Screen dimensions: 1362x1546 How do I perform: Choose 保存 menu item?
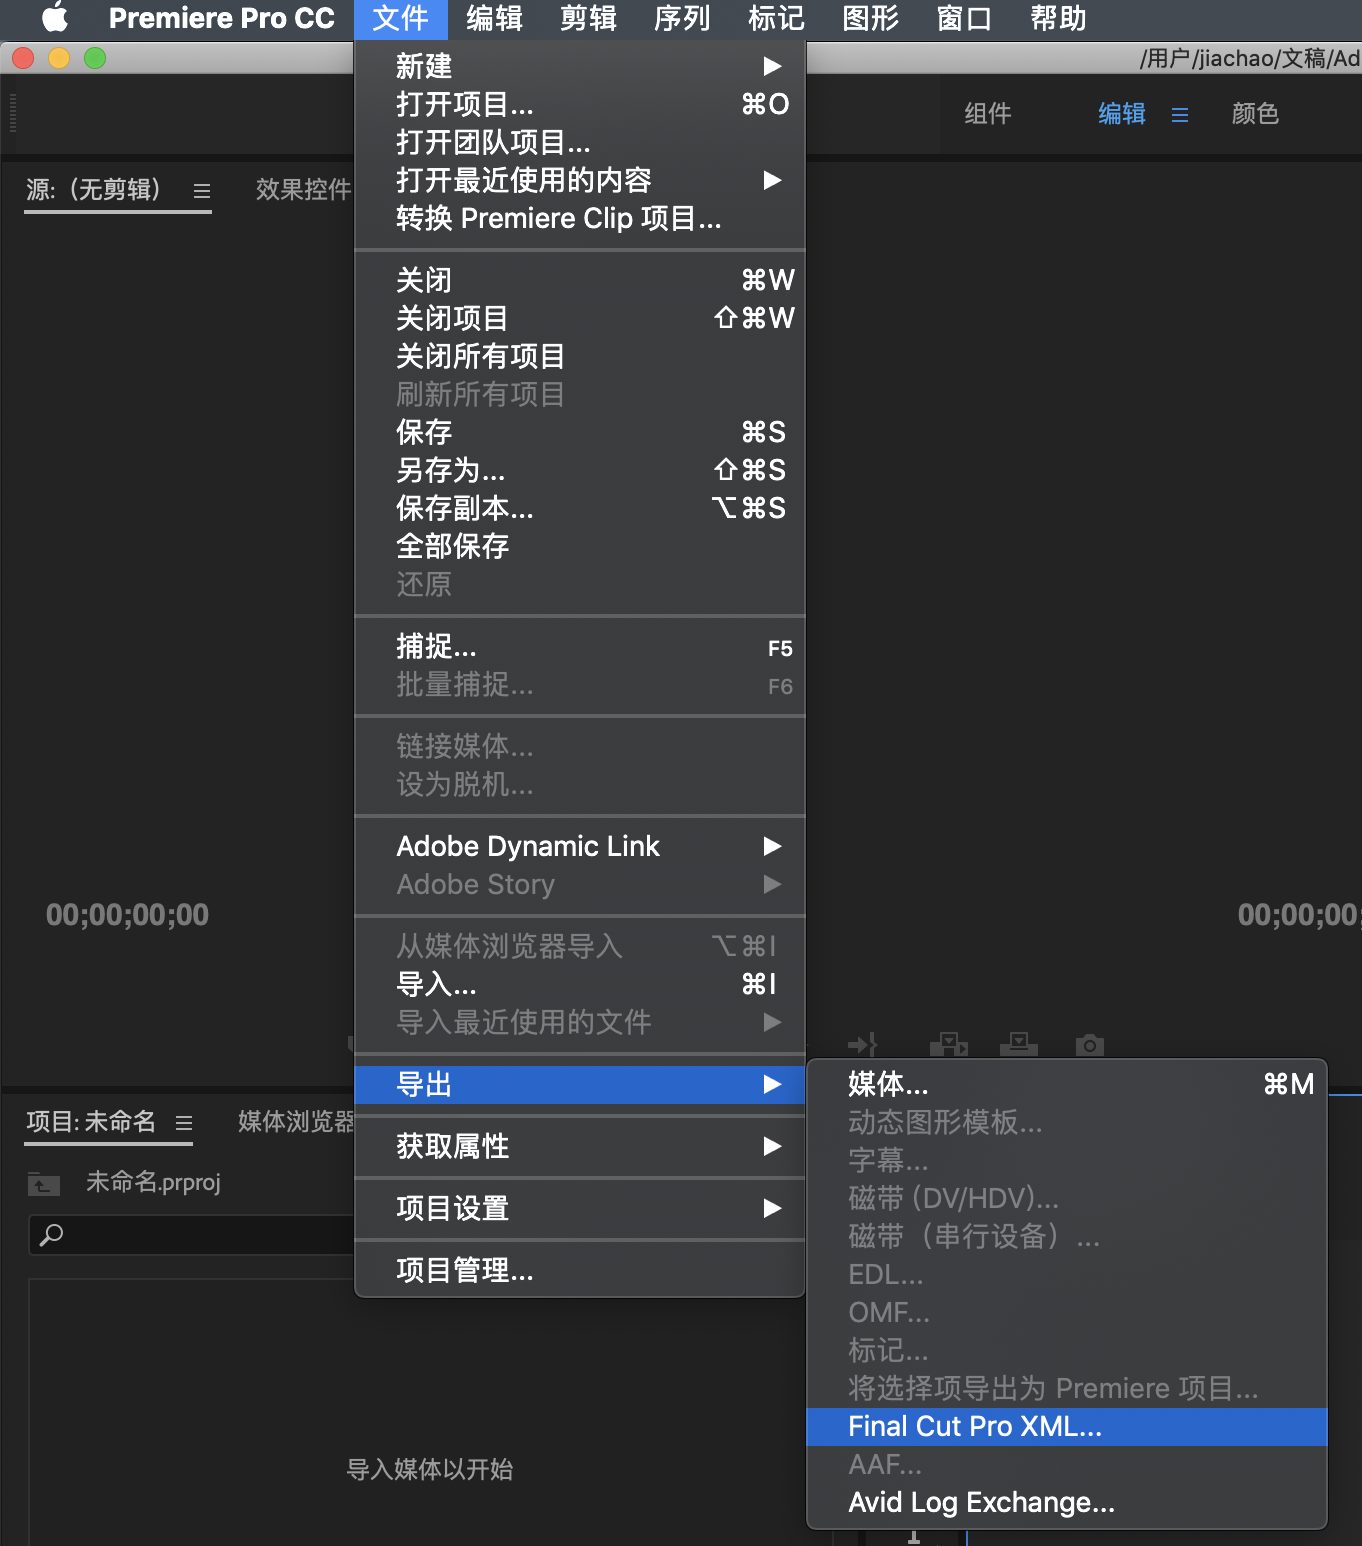(x=580, y=432)
